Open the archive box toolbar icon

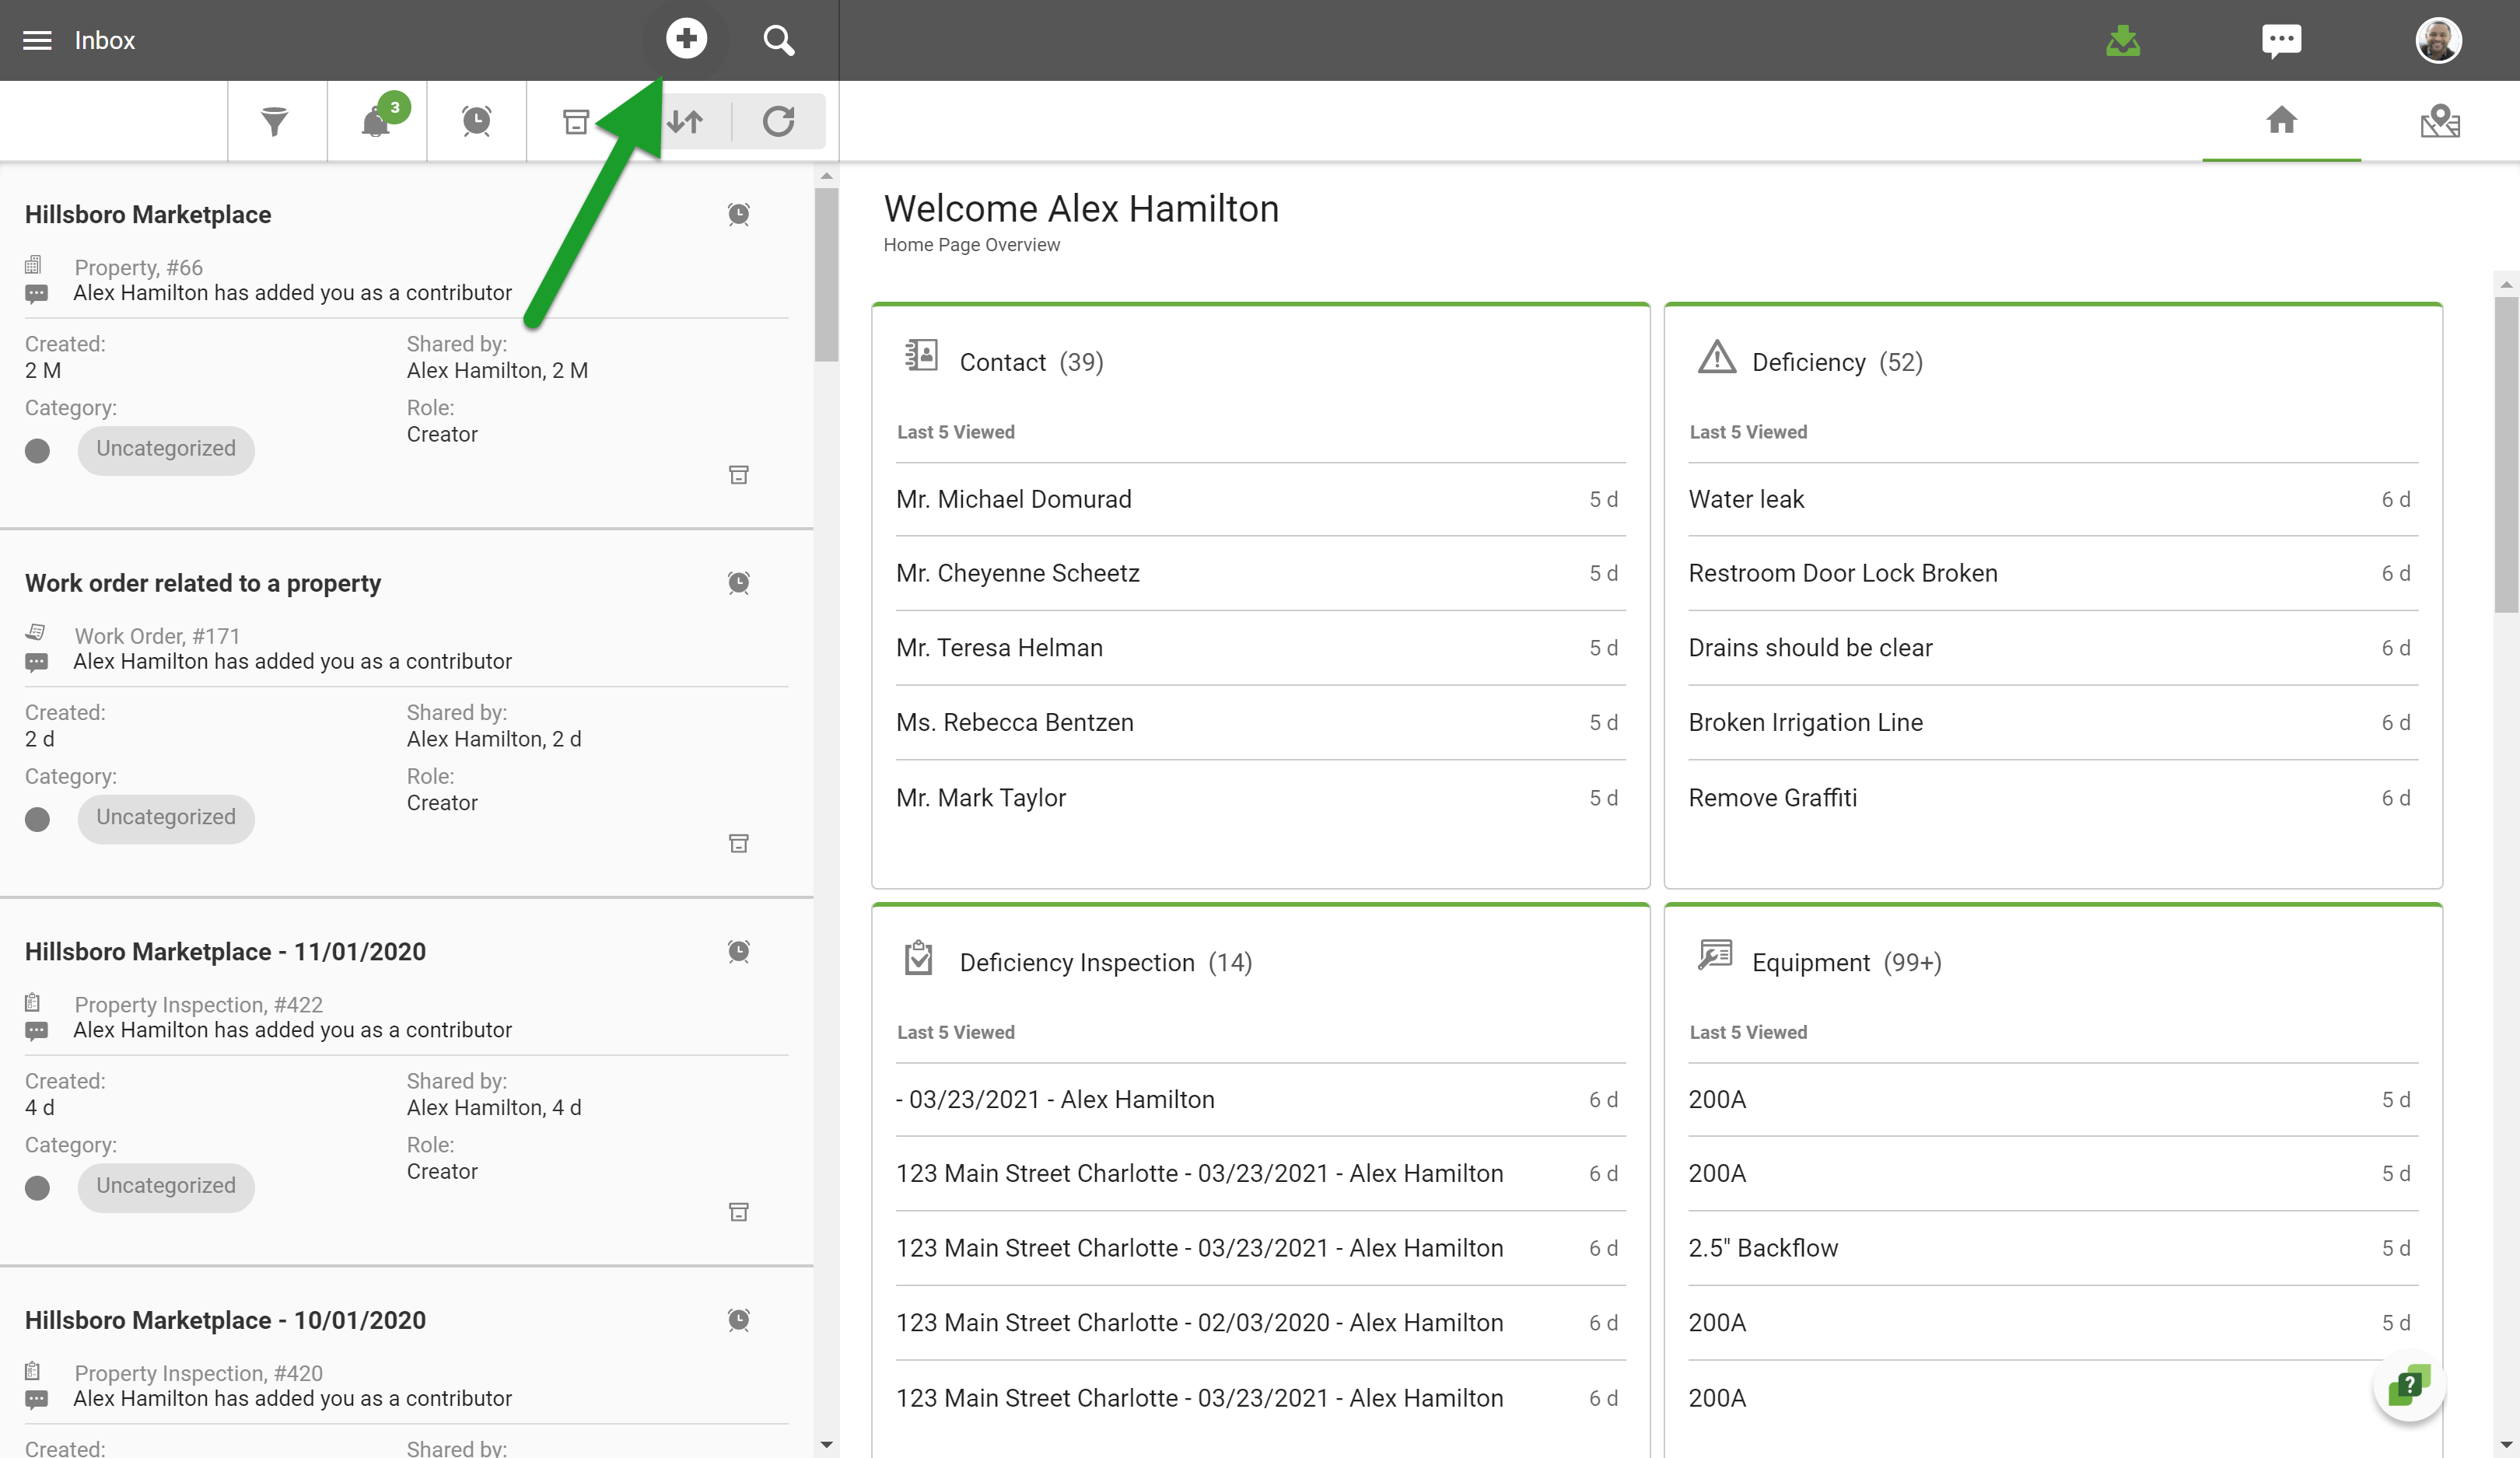coord(576,121)
